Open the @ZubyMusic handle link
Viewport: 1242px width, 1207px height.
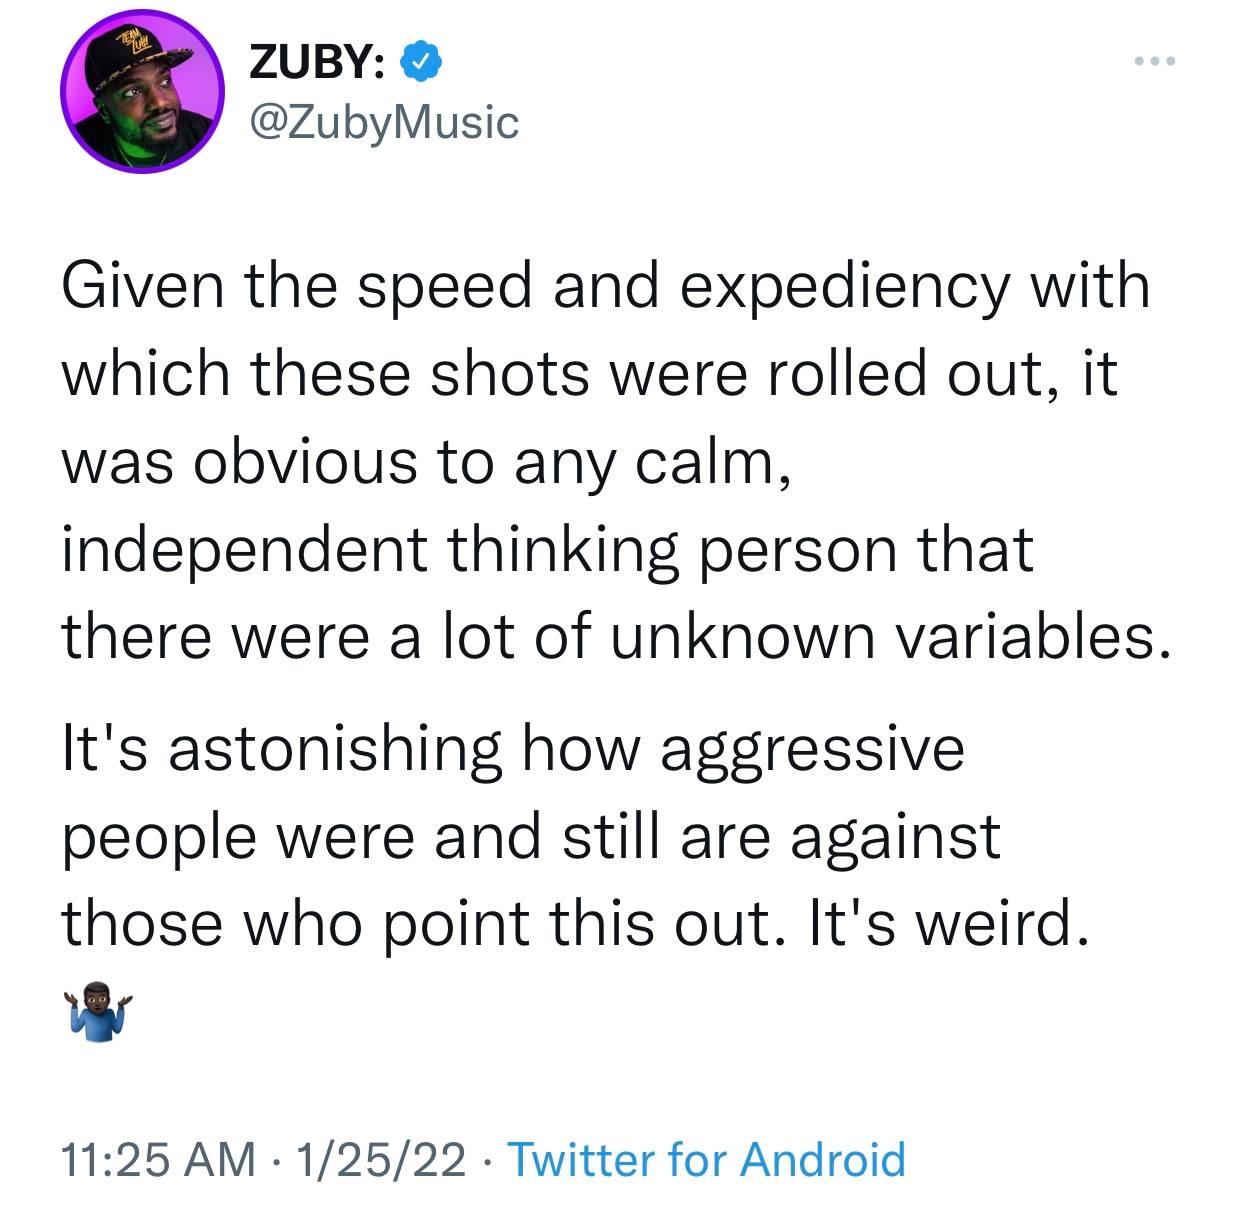tap(383, 122)
